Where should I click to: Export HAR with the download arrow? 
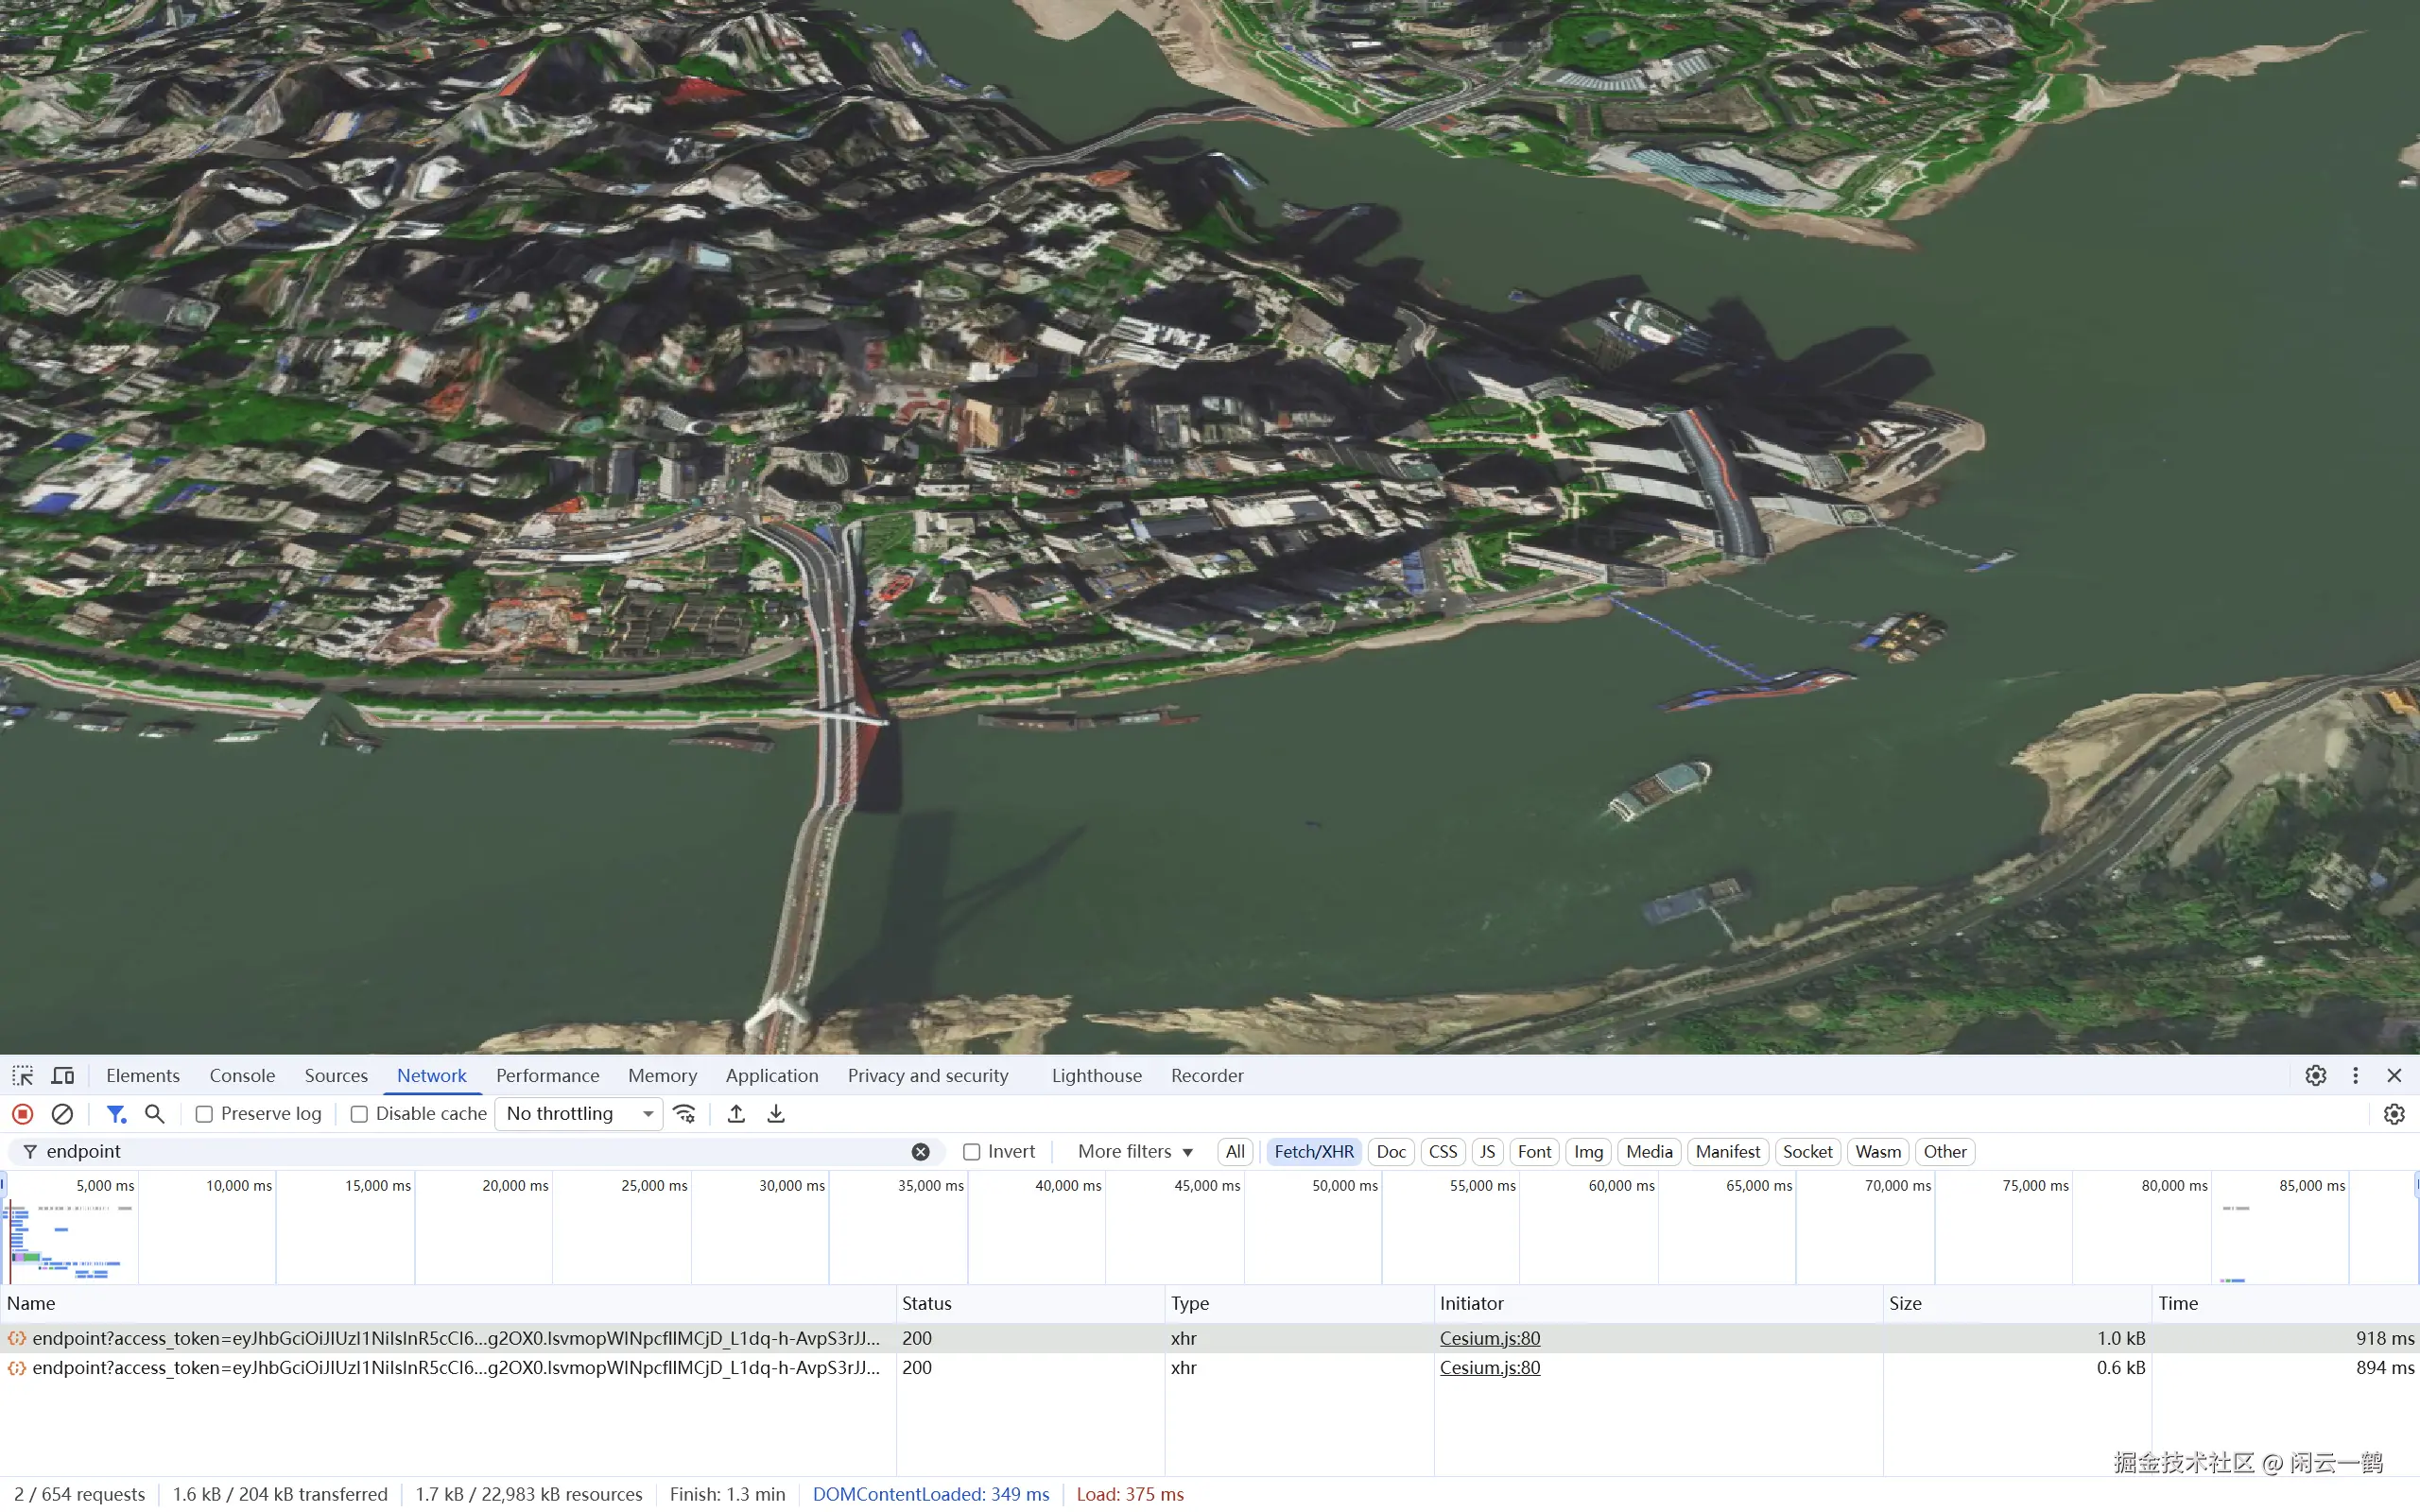[x=776, y=1113]
